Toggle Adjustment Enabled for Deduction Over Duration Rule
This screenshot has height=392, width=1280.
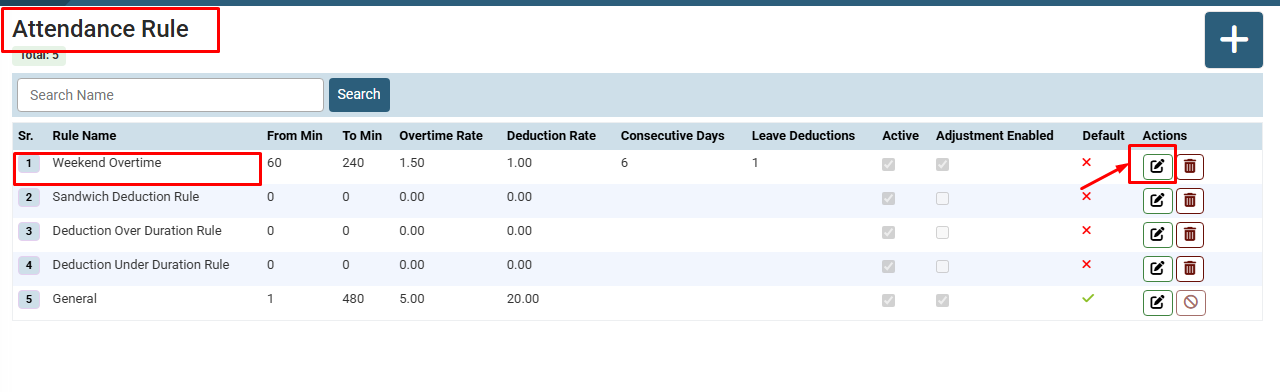pos(942,233)
